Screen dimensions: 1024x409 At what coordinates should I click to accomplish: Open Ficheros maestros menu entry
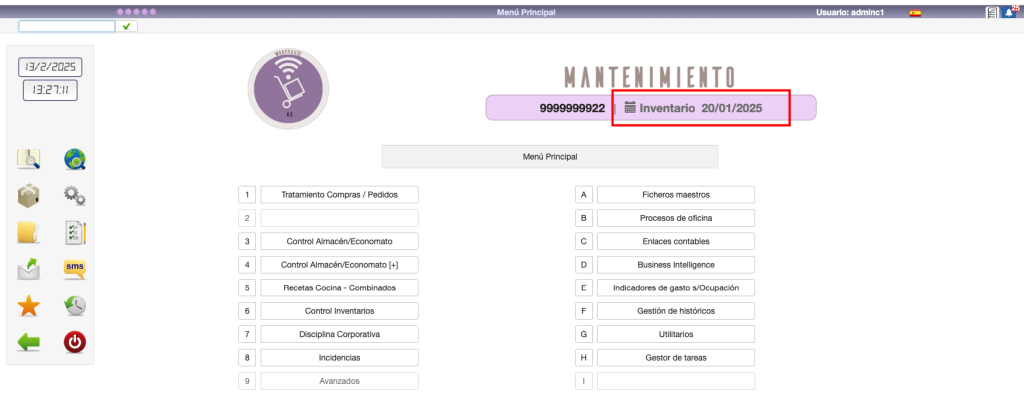(675, 194)
